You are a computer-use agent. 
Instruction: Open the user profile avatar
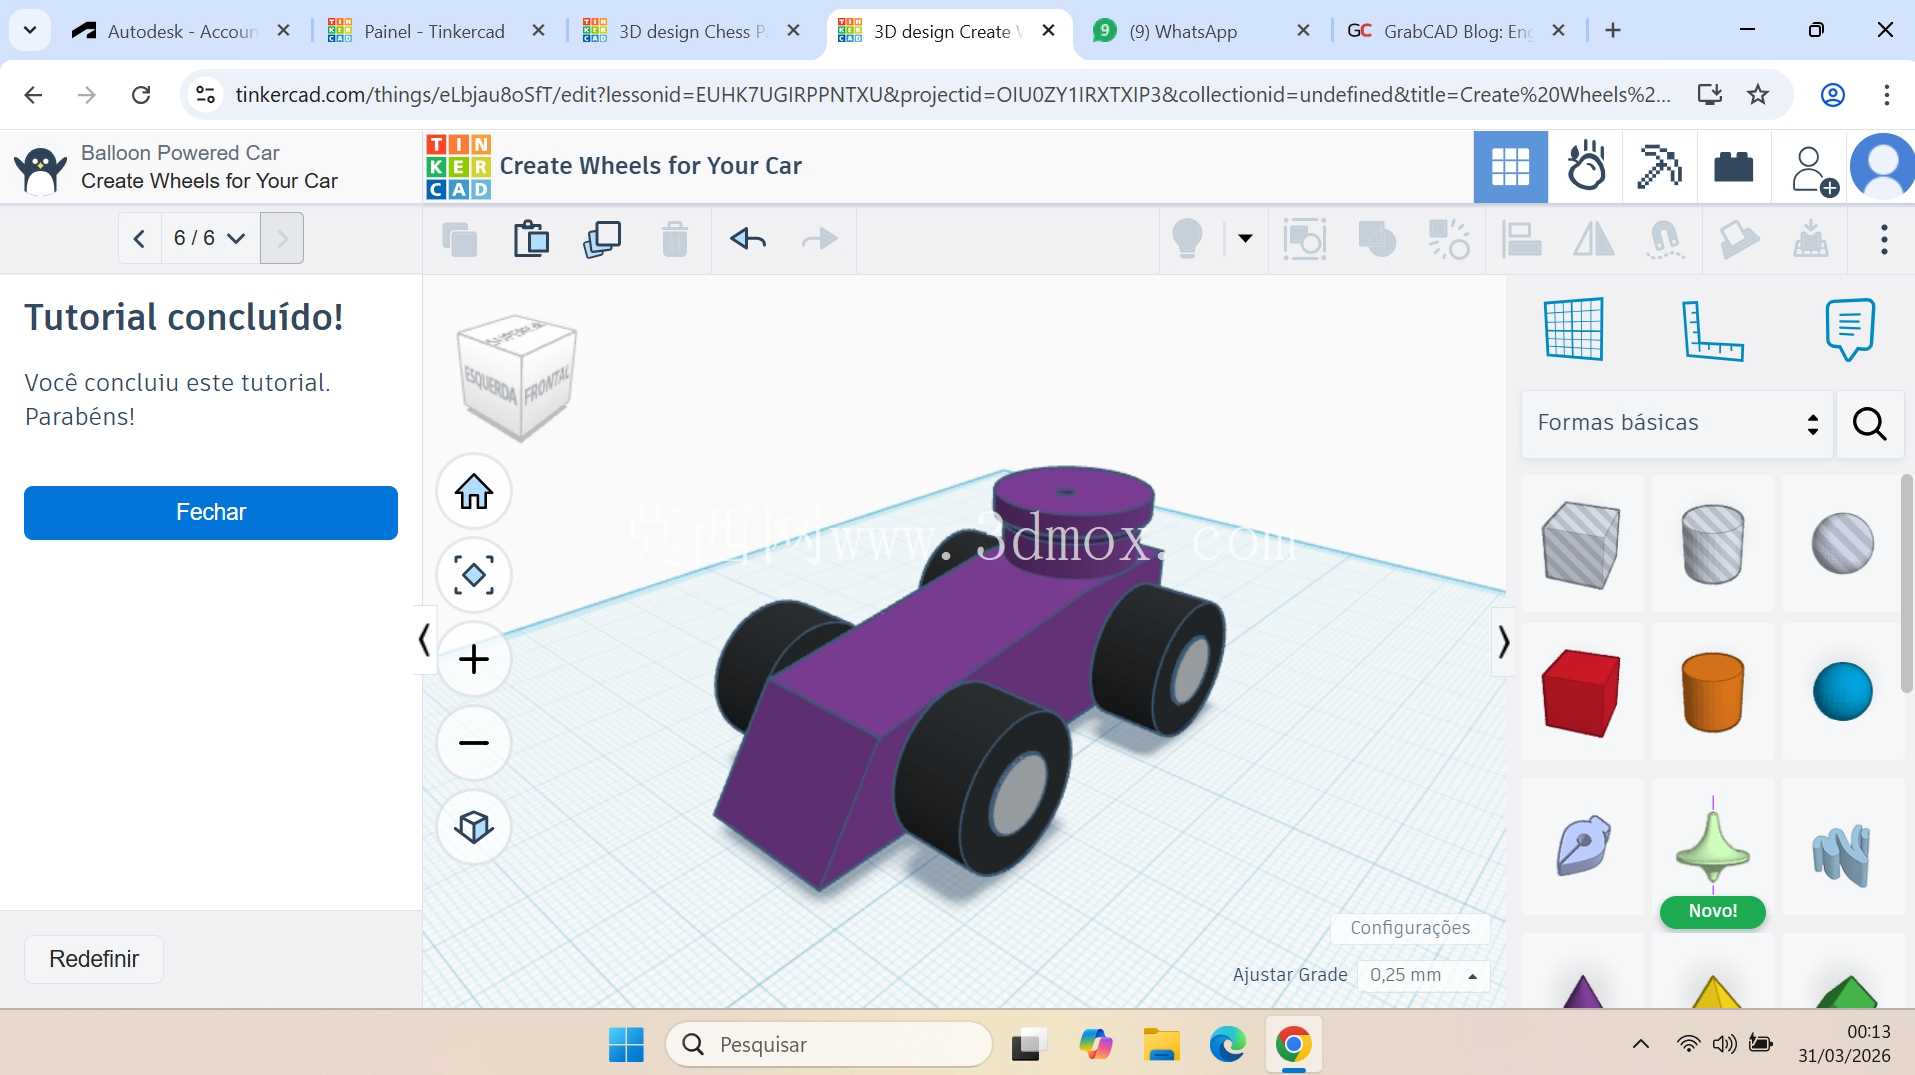[1882, 167]
